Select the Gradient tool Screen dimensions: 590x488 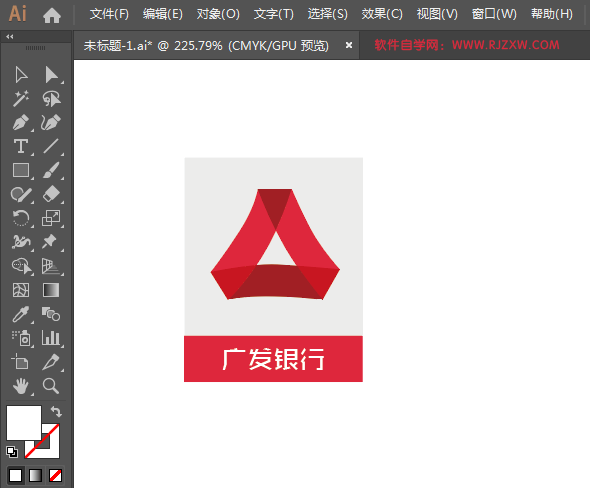[x=51, y=290]
